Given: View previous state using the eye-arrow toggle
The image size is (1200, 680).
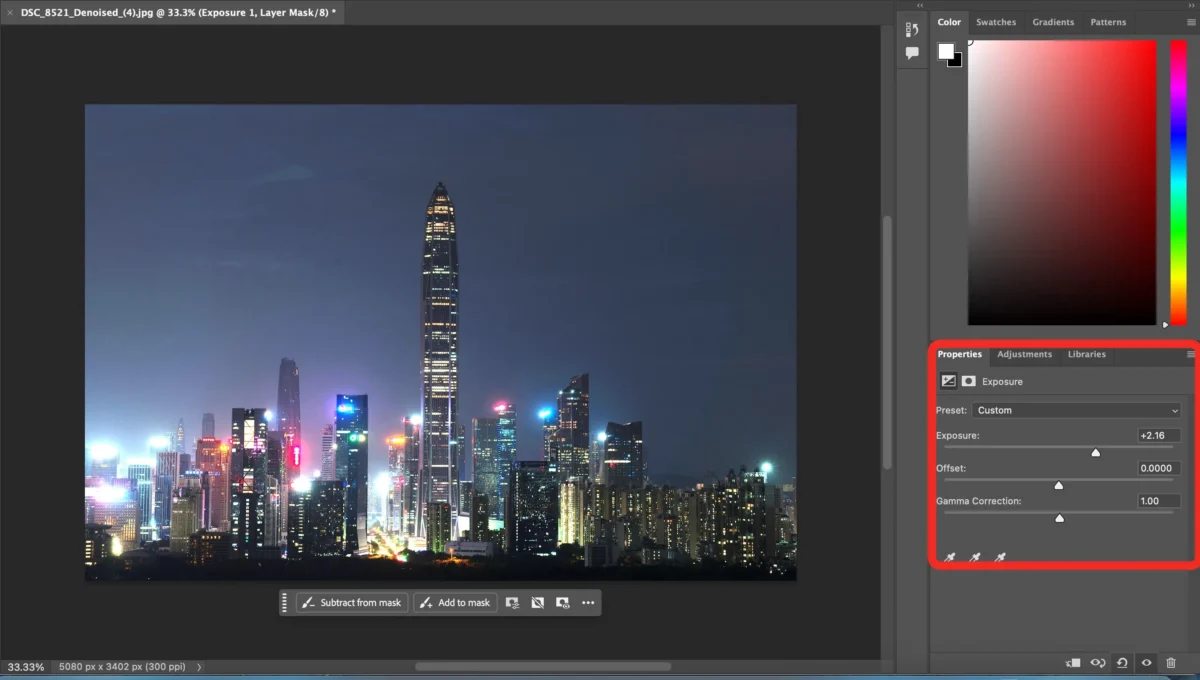Looking at the screenshot, I should (x=1097, y=663).
